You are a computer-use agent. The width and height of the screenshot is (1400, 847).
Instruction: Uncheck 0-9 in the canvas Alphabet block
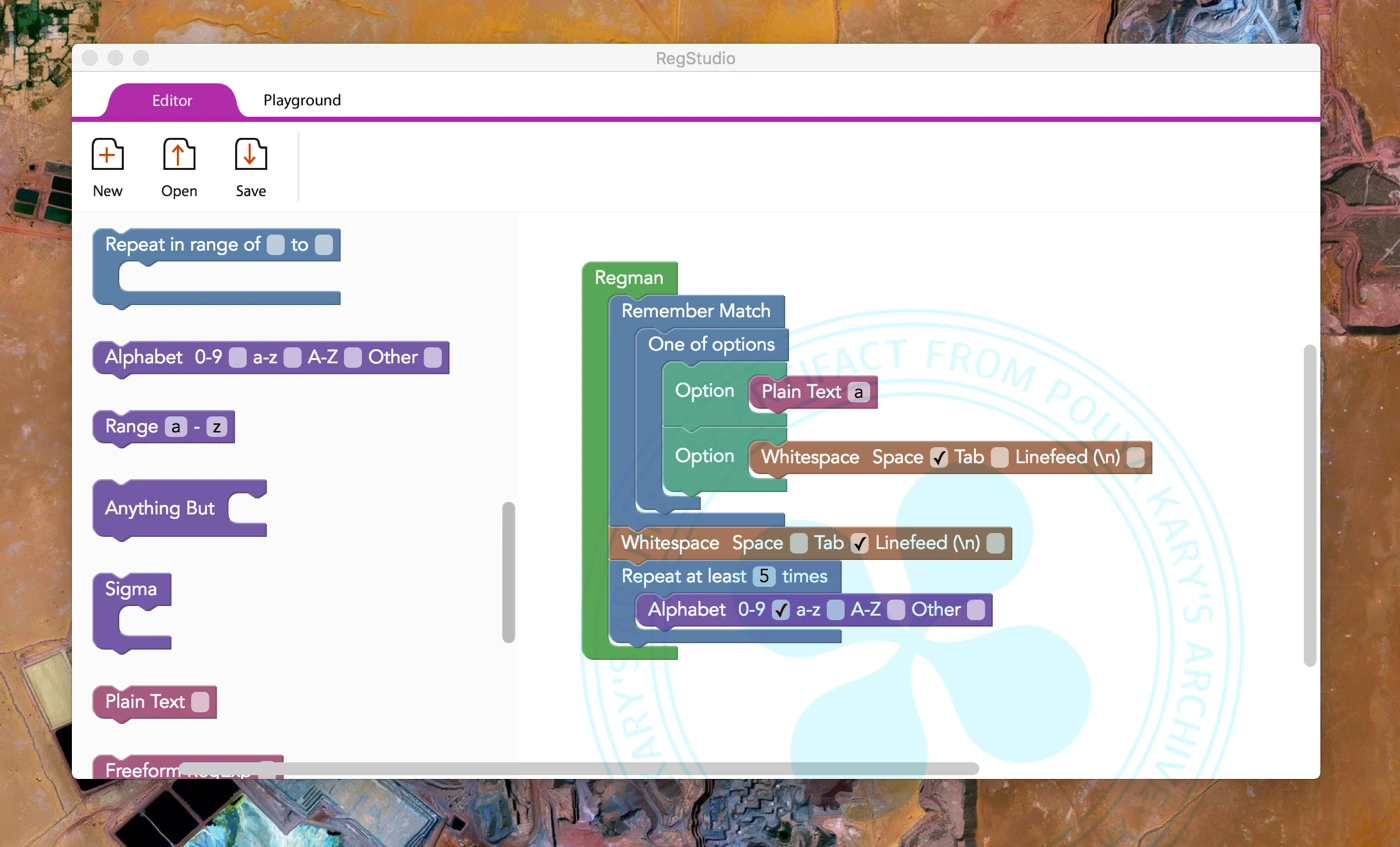click(x=781, y=610)
